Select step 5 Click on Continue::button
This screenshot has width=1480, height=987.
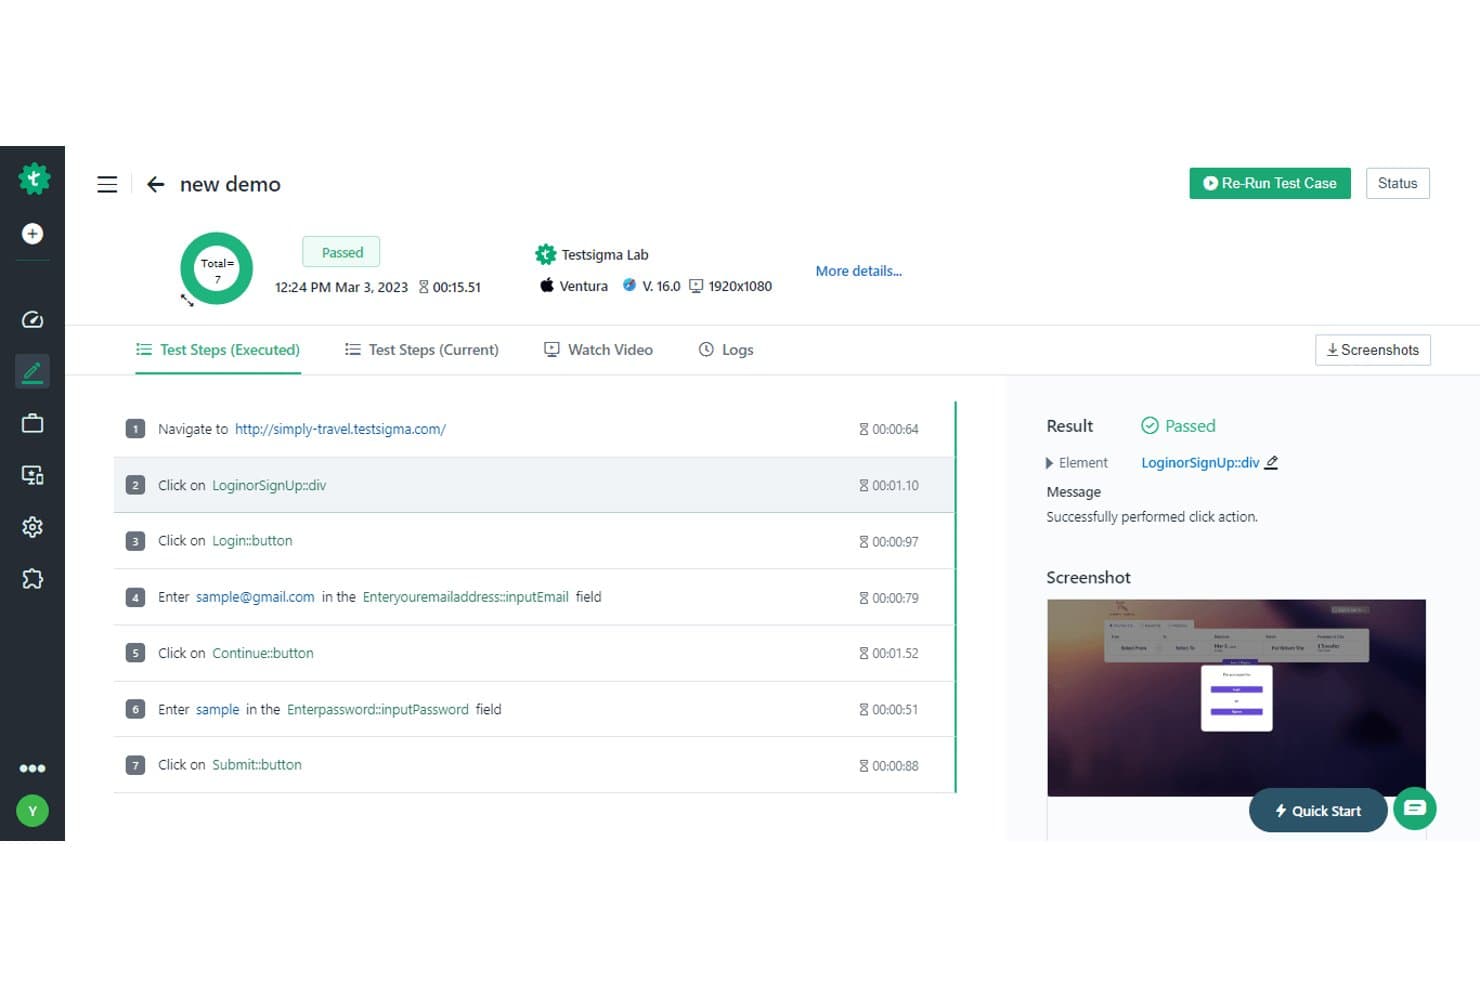(535, 653)
